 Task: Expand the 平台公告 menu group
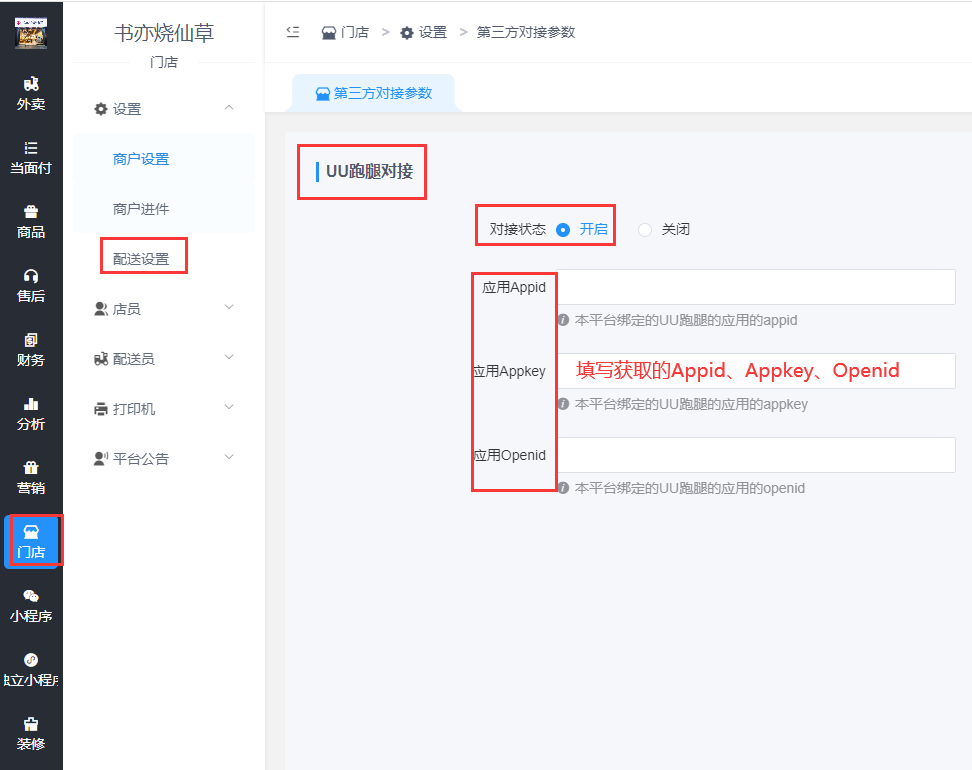164,458
